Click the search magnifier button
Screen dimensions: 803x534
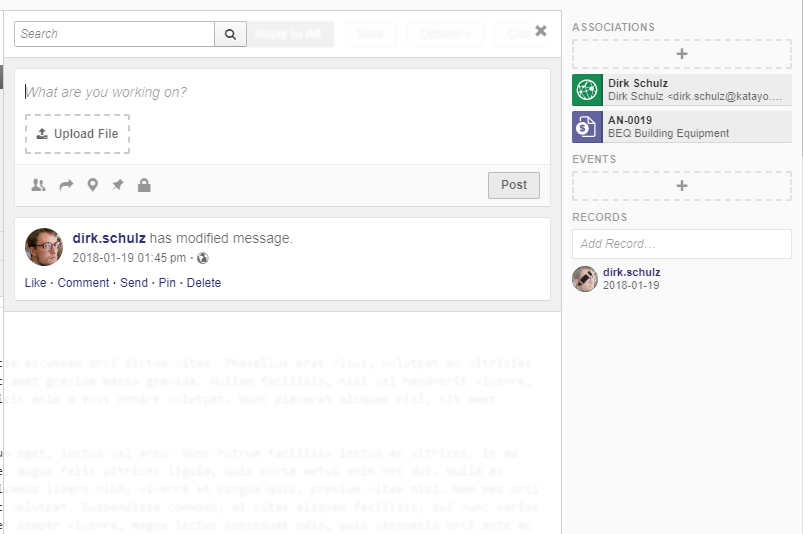pyautogui.click(x=230, y=34)
